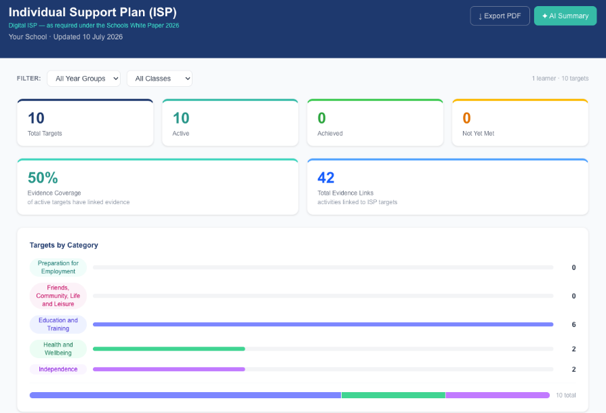Viewport: 606px width, 413px height.
Task: Click the Education and Training category tag
Action: (58, 324)
